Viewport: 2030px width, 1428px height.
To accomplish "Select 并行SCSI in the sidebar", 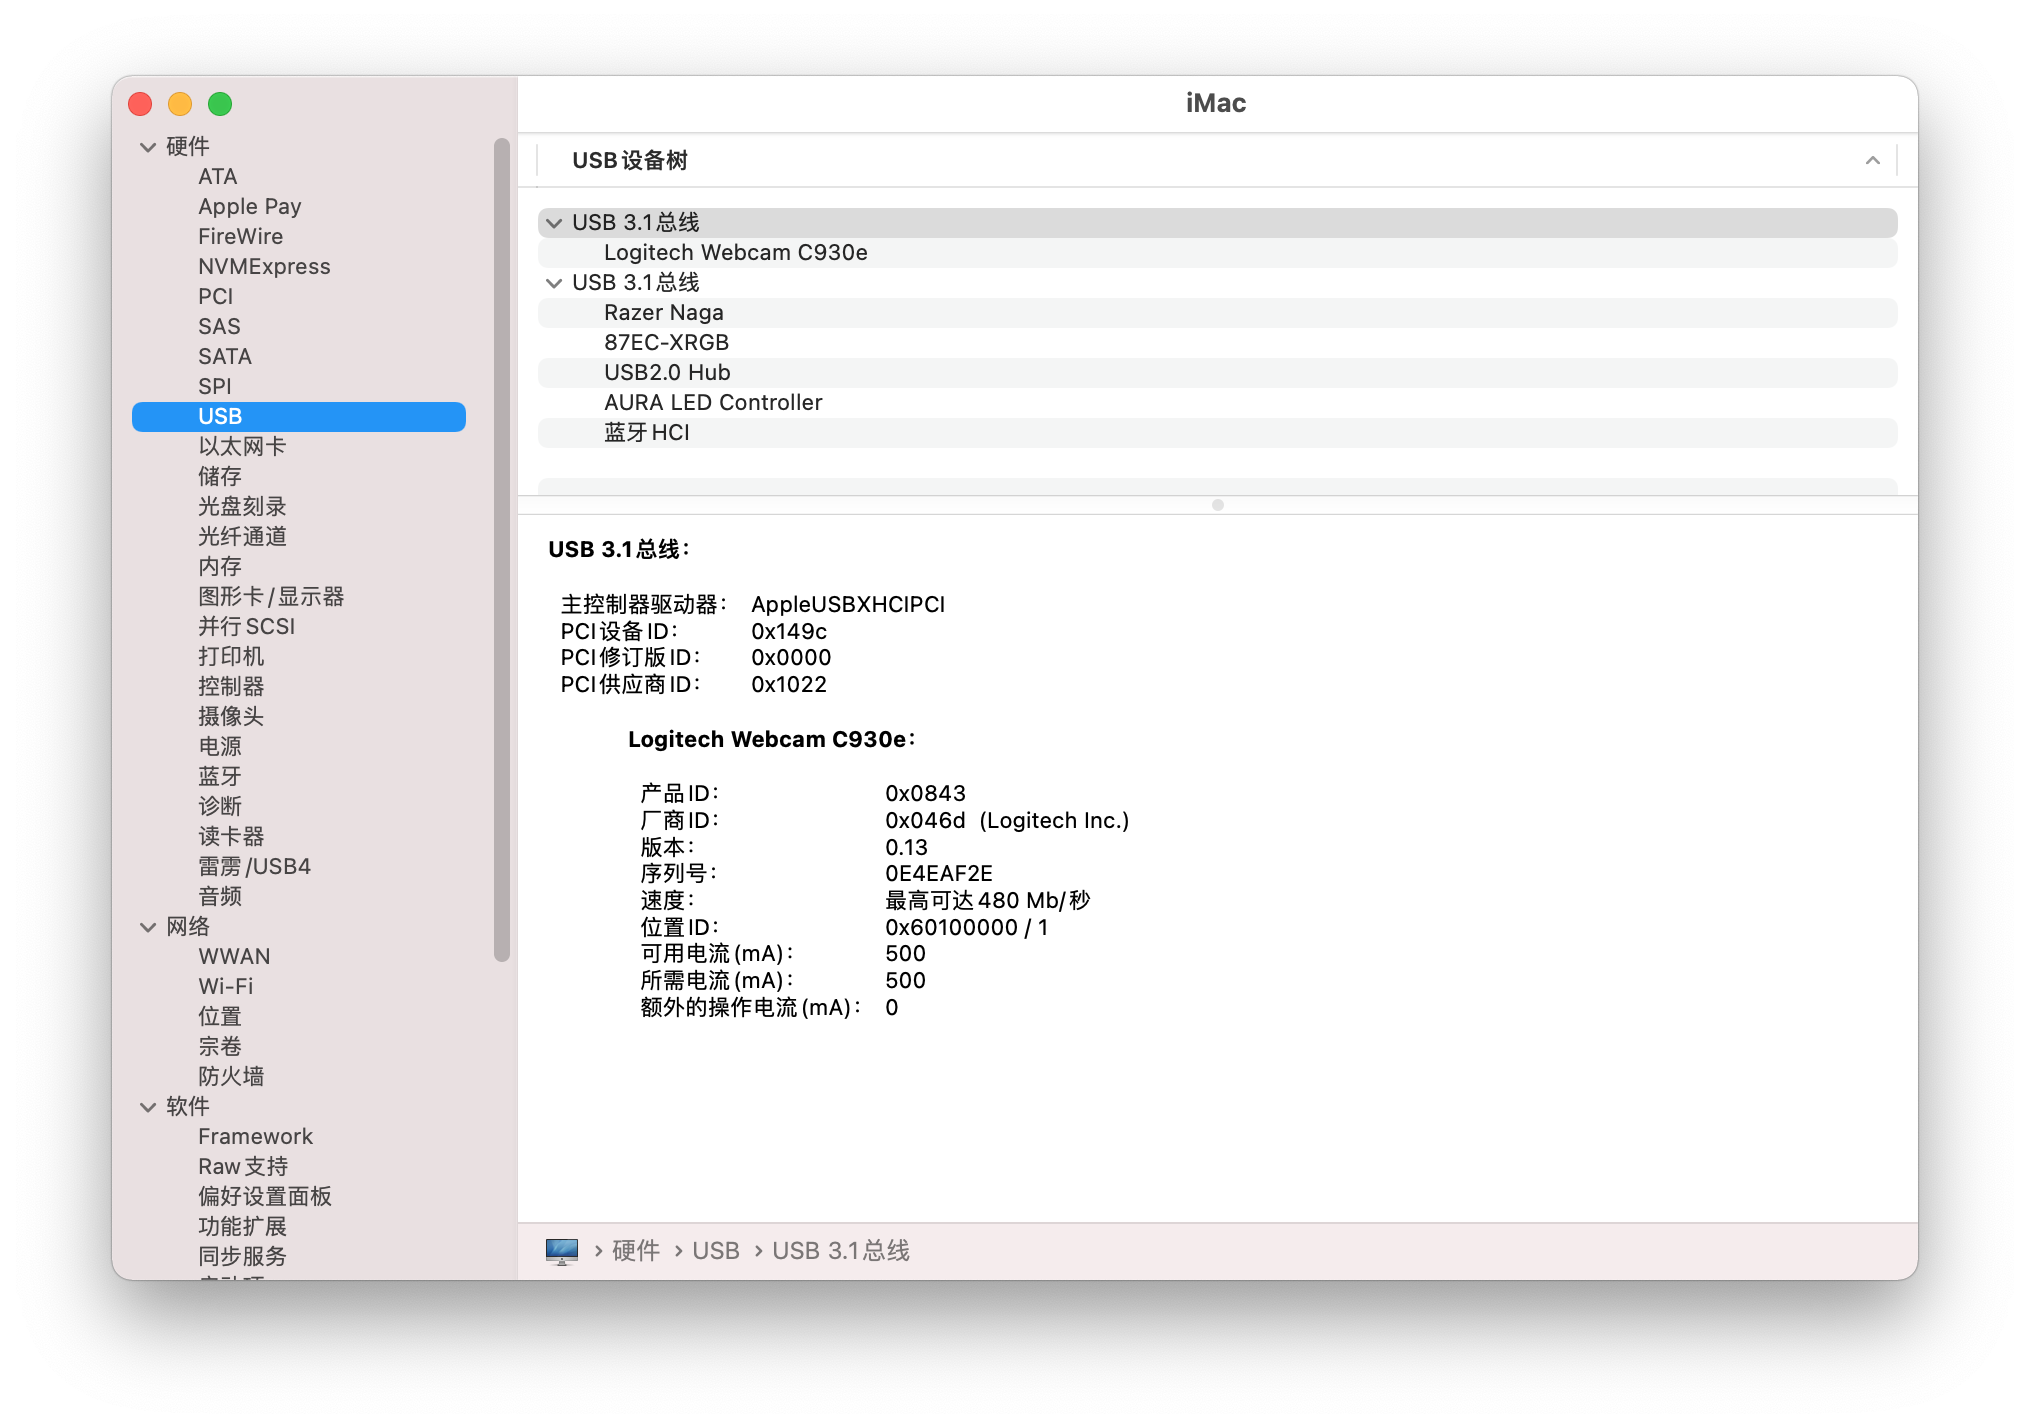I will [246, 627].
